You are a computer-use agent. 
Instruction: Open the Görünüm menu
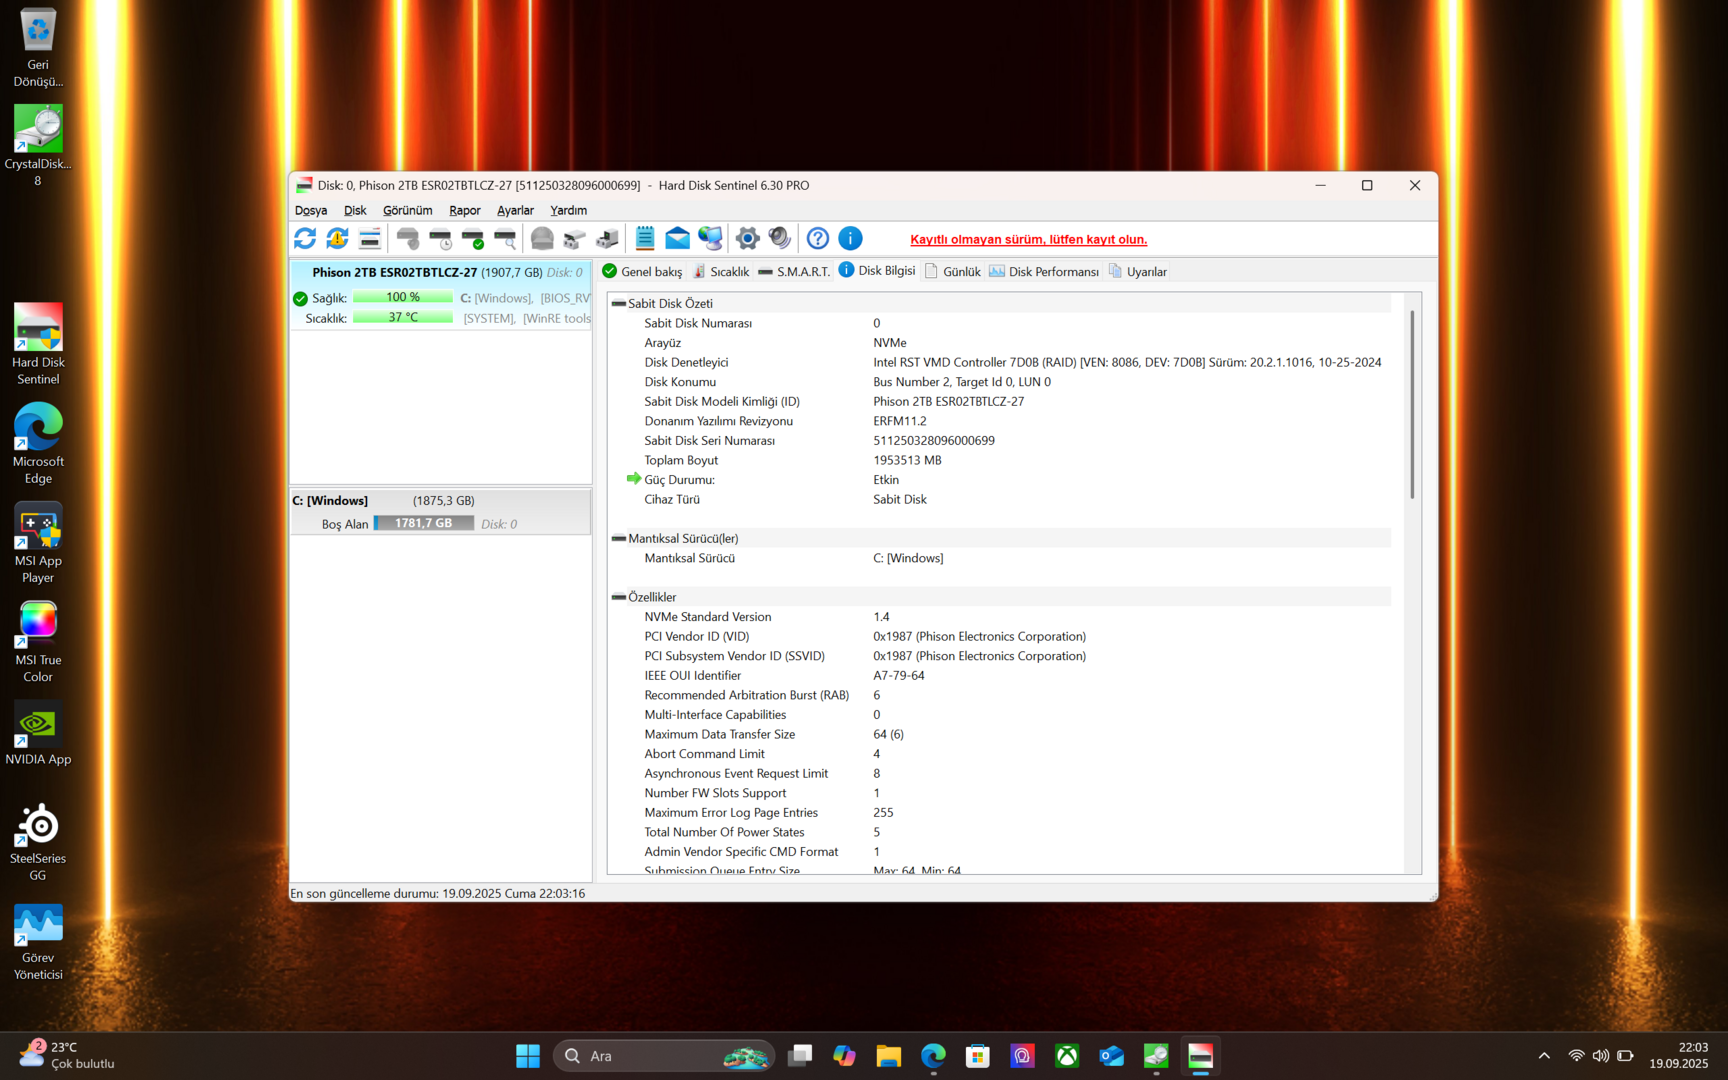click(x=407, y=210)
